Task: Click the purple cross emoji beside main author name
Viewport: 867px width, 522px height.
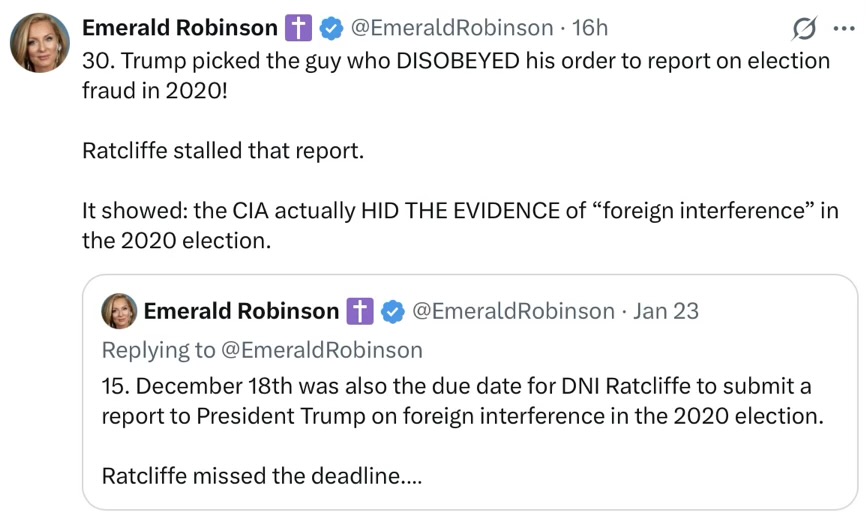Action: (x=299, y=28)
